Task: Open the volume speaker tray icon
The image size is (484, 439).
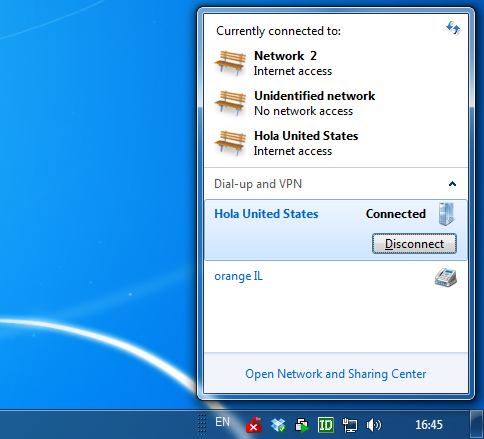Action: (374, 425)
